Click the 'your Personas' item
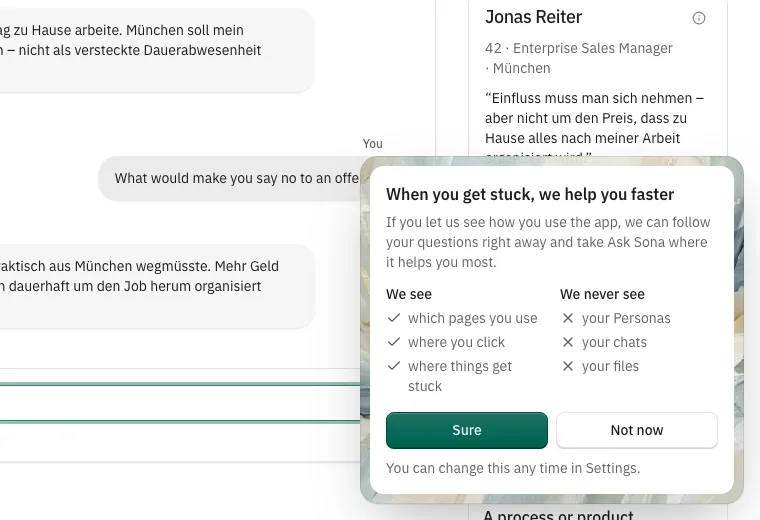 pos(626,318)
